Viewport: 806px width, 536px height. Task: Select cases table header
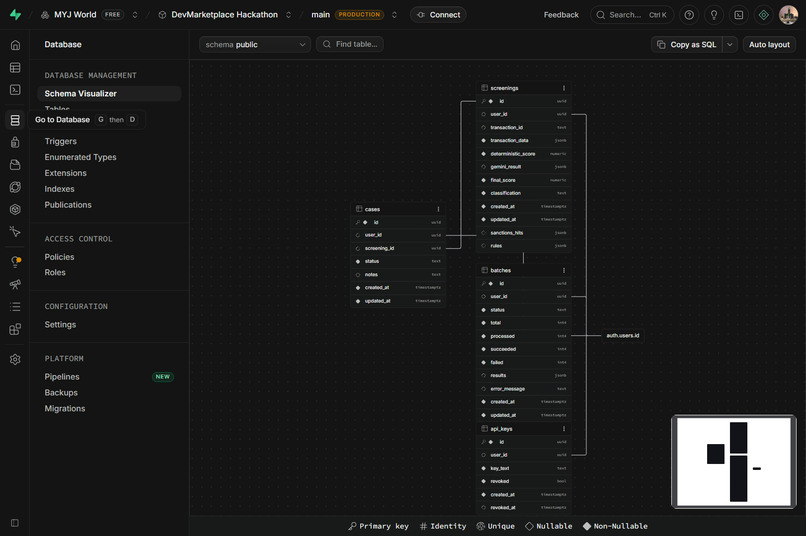click(x=397, y=209)
